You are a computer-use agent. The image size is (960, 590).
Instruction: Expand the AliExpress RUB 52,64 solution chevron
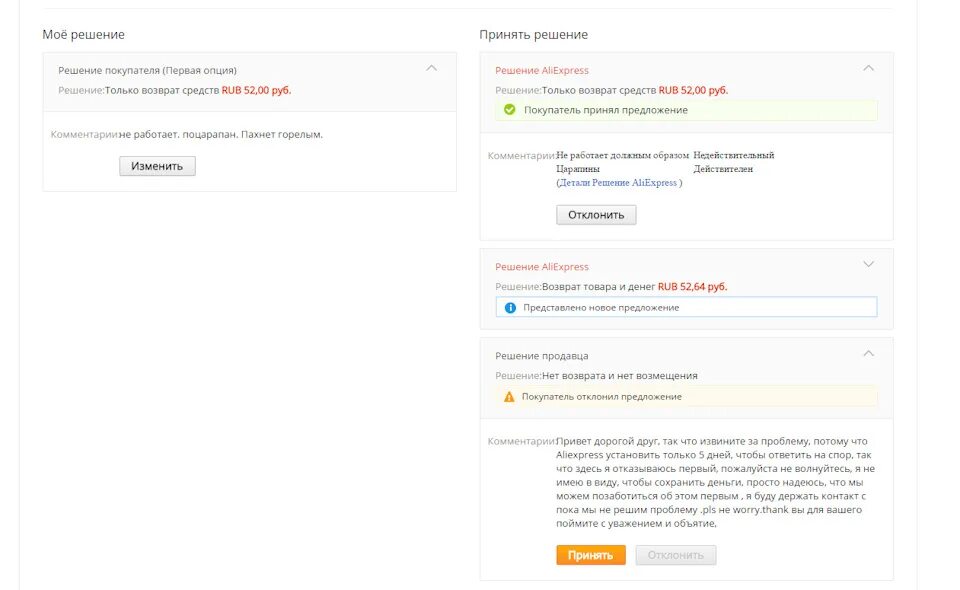[x=868, y=265]
